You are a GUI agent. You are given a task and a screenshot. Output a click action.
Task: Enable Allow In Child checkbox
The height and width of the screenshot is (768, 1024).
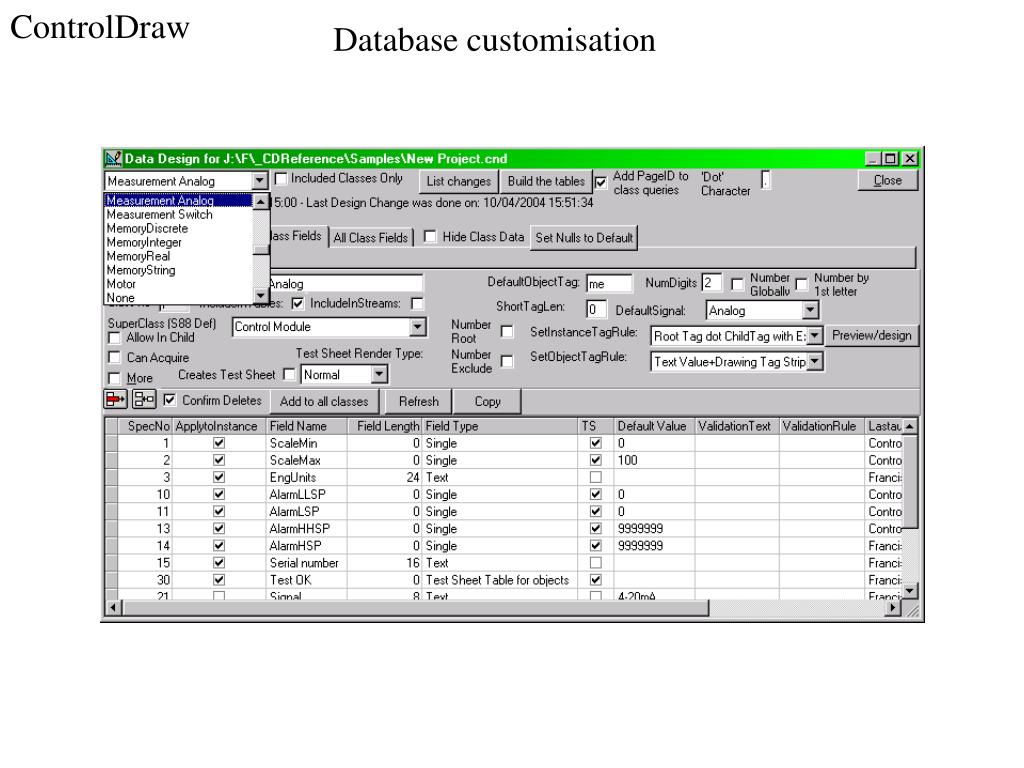point(114,338)
